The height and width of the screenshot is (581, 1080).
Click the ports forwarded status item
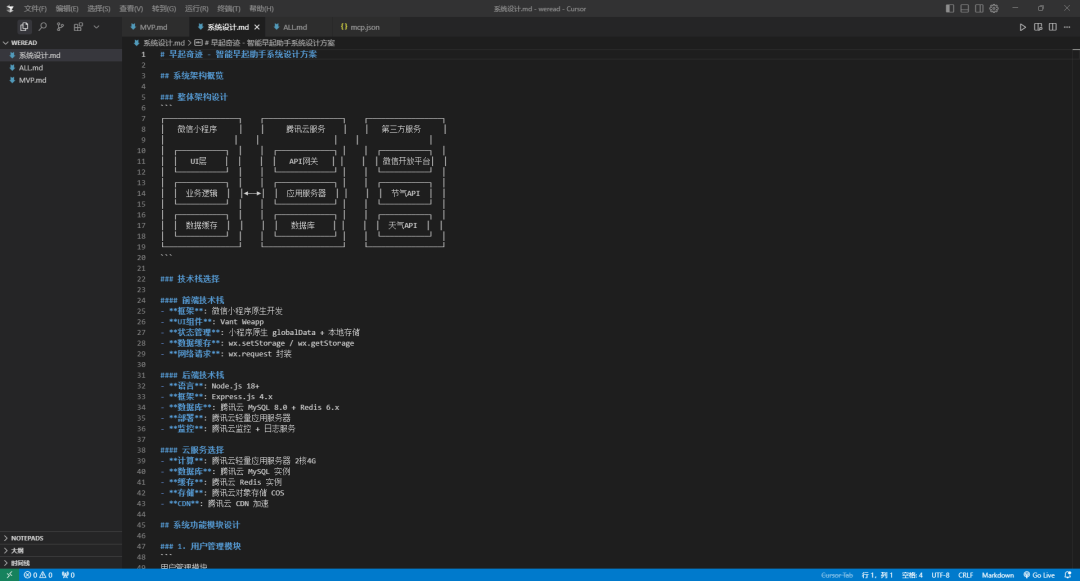pos(68,575)
